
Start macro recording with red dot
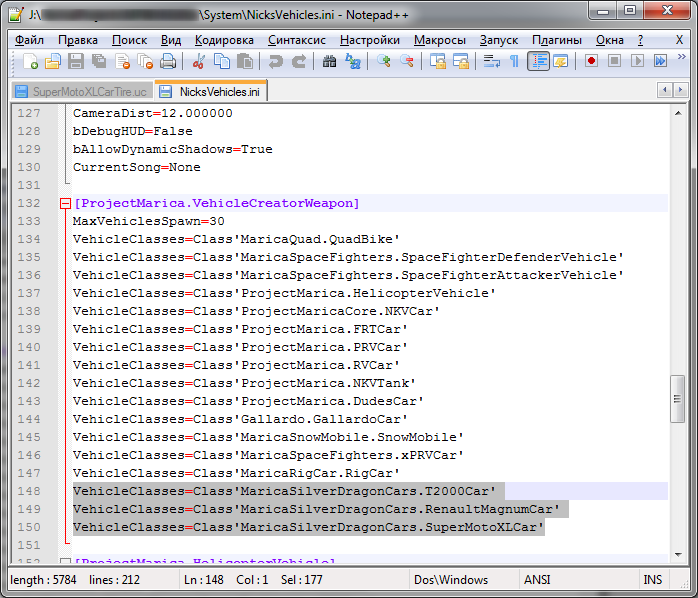pos(591,61)
